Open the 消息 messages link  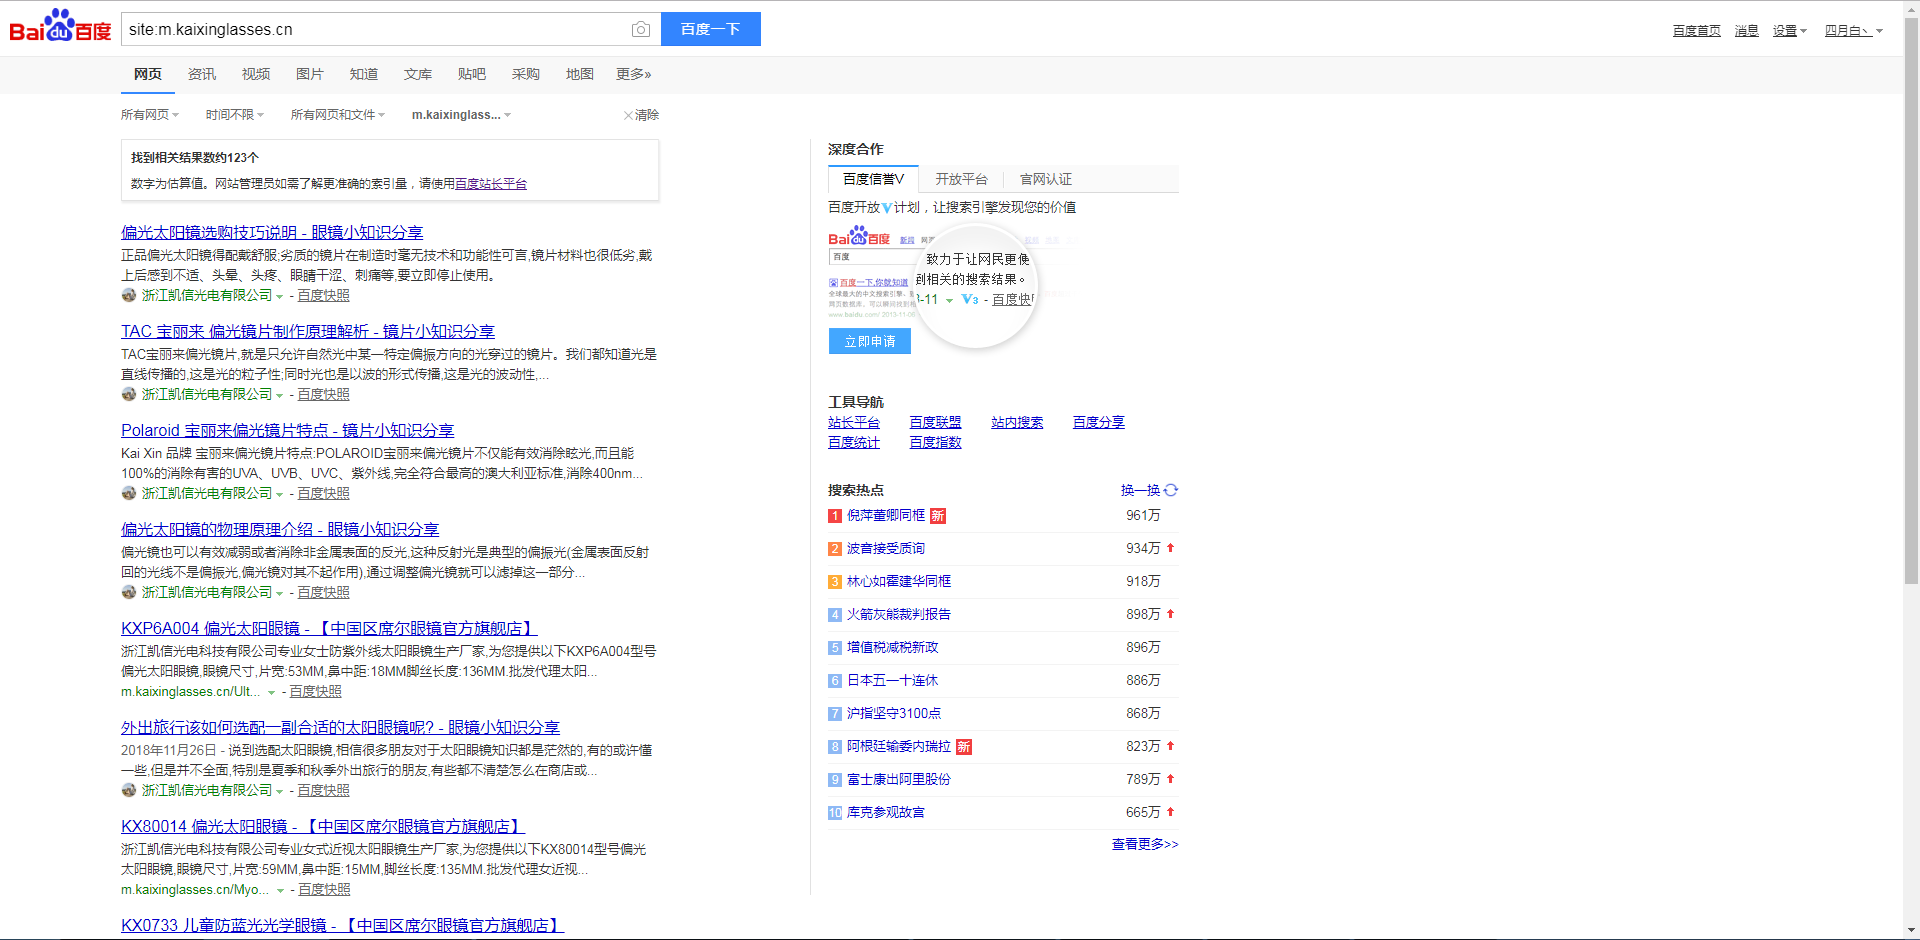1747,31
